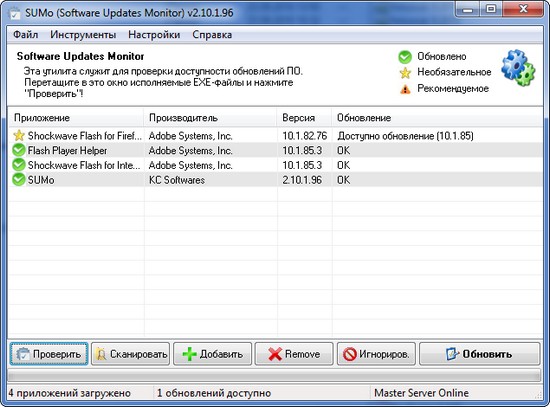
Task: Select the Shockwave Flash for Inte... row
Action: (x=275, y=165)
